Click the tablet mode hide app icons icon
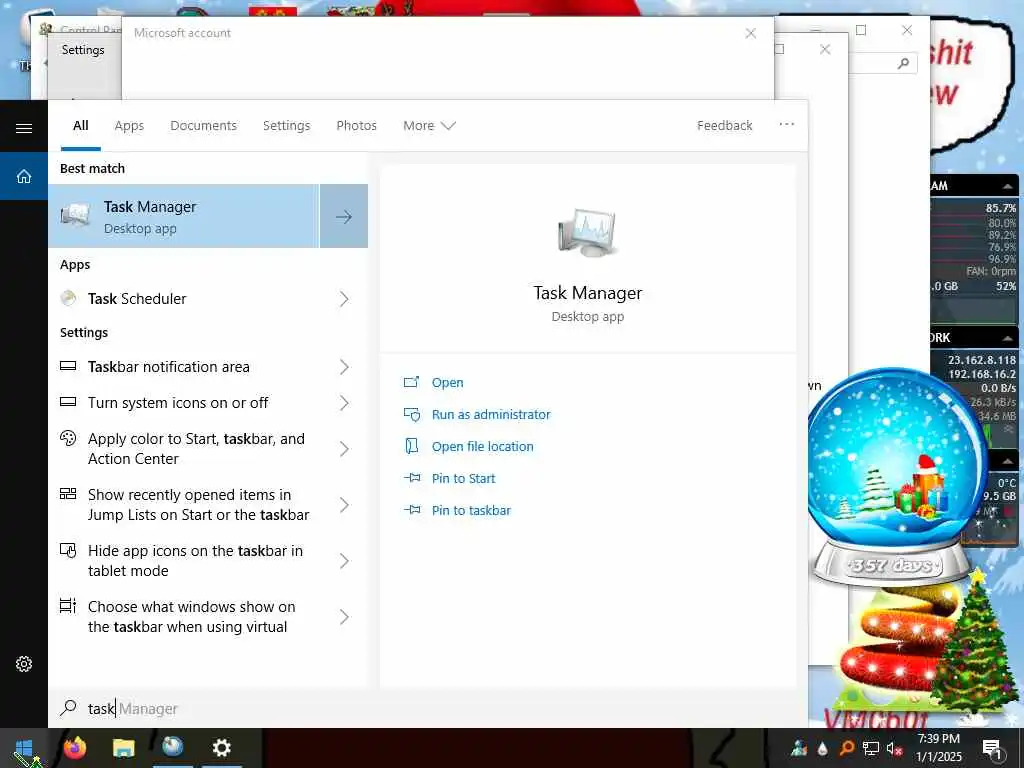 coord(68,551)
